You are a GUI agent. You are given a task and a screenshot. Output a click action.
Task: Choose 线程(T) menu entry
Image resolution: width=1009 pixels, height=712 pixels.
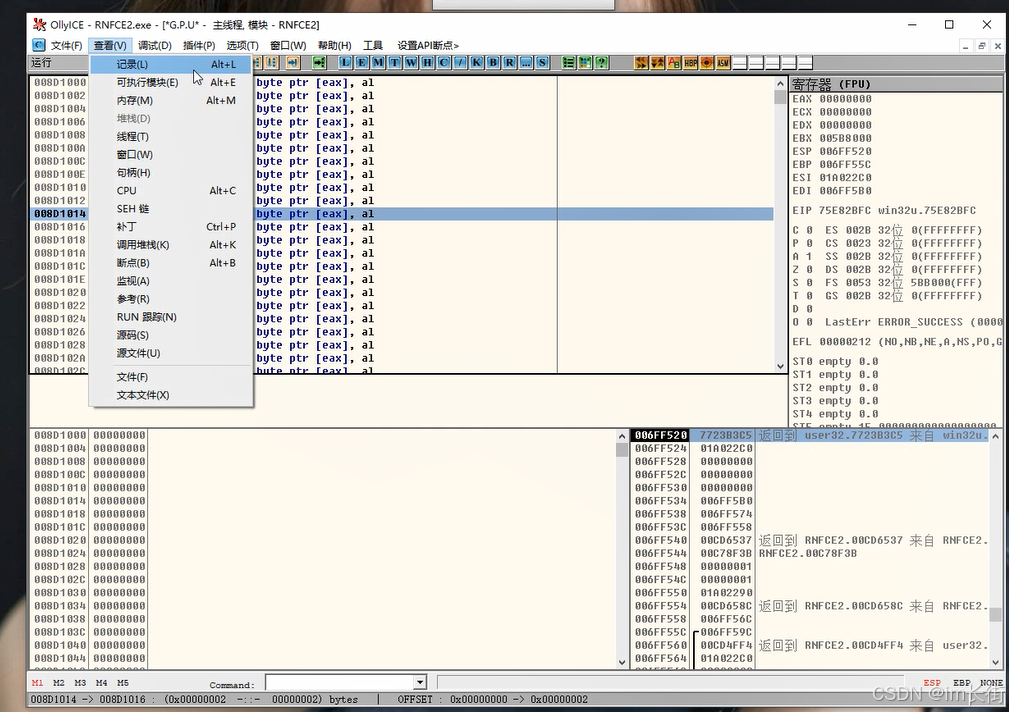171,136
